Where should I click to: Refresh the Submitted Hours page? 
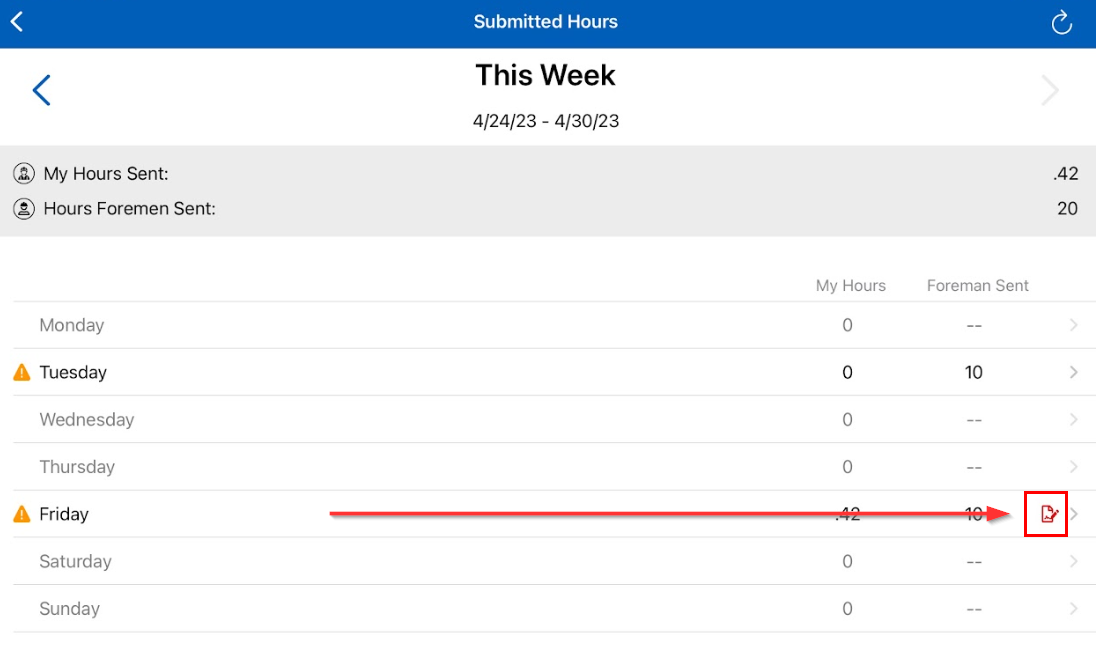tap(1062, 22)
